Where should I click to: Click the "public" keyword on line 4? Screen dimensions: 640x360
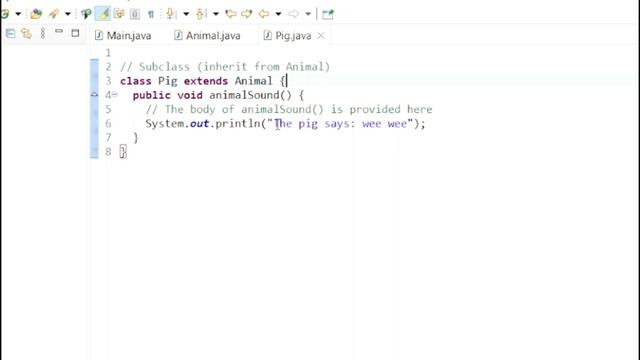pos(151,95)
